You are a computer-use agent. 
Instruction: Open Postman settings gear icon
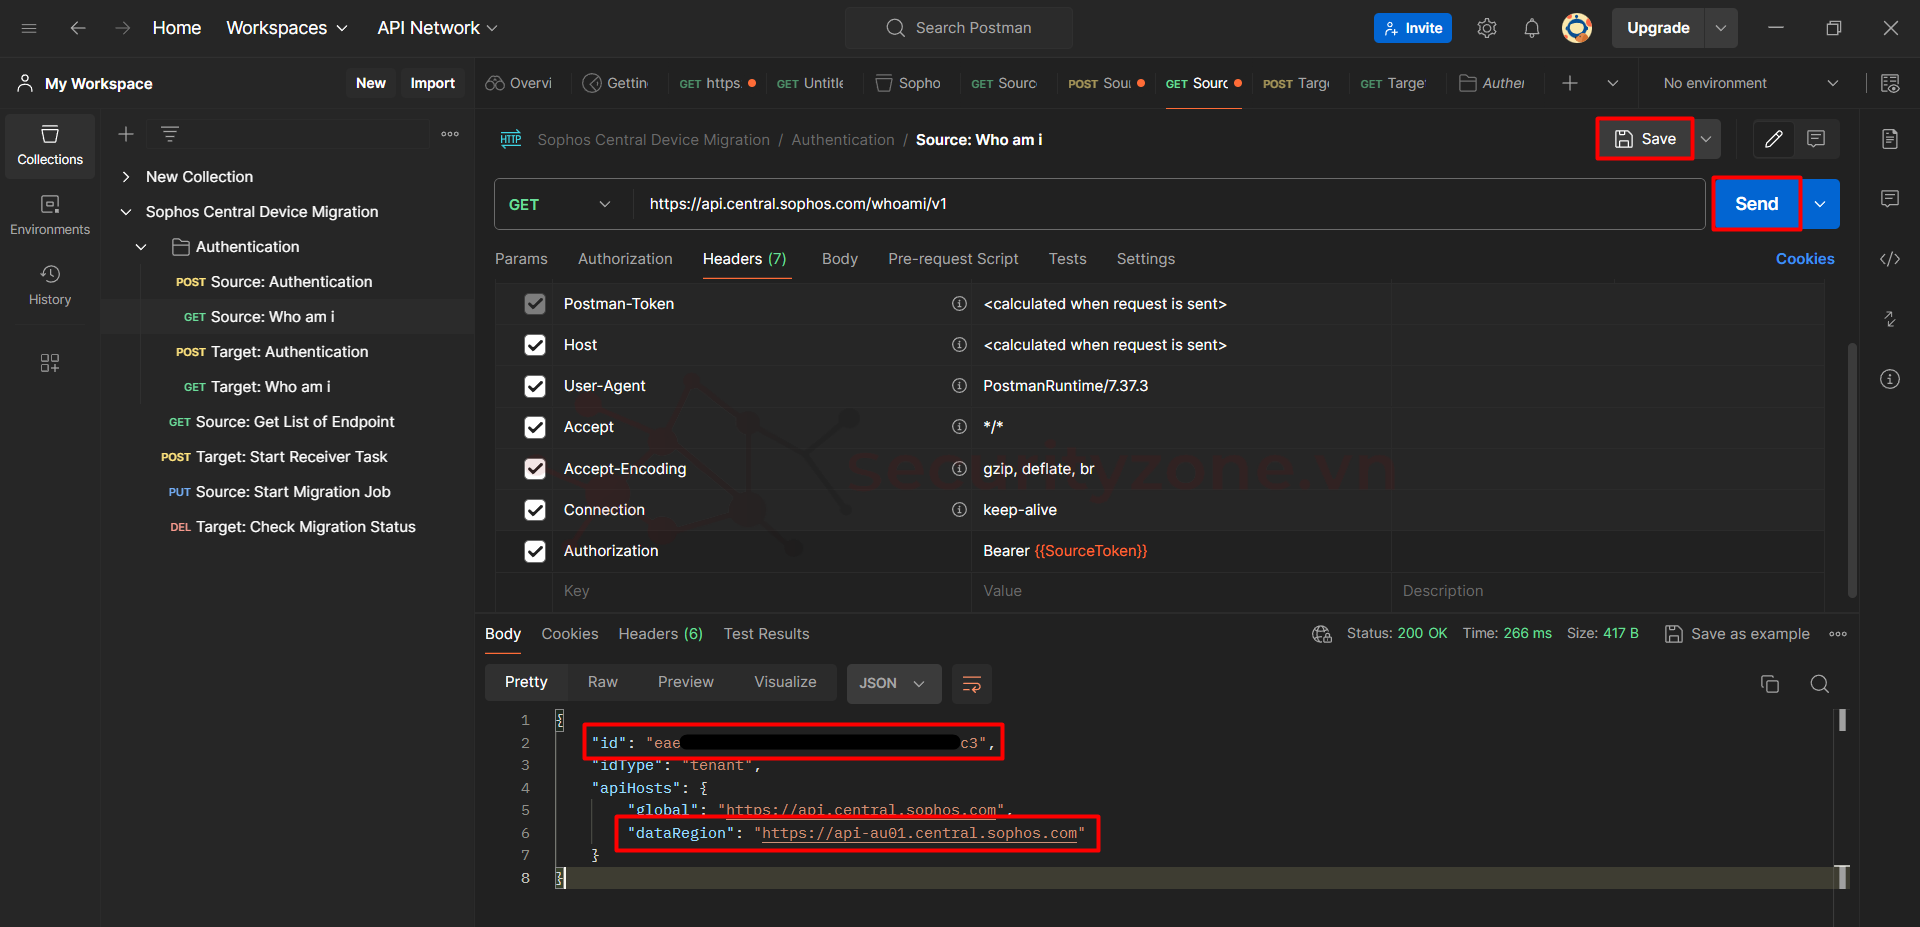pyautogui.click(x=1487, y=28)
